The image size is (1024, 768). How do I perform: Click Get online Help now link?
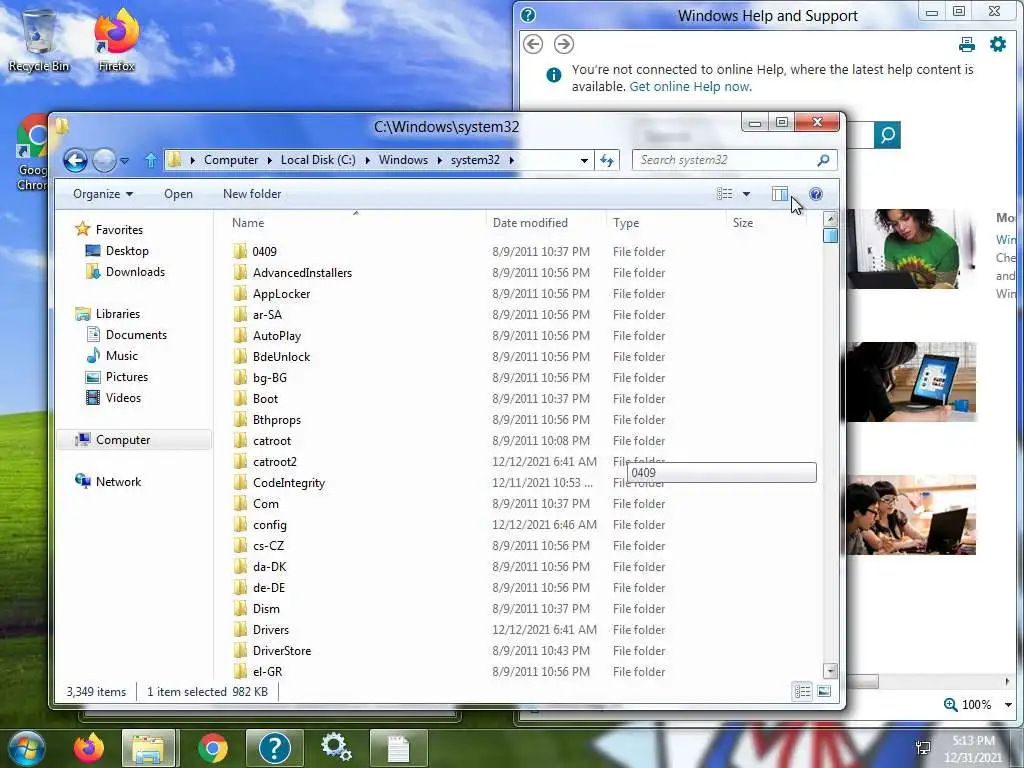coord(689,87)
